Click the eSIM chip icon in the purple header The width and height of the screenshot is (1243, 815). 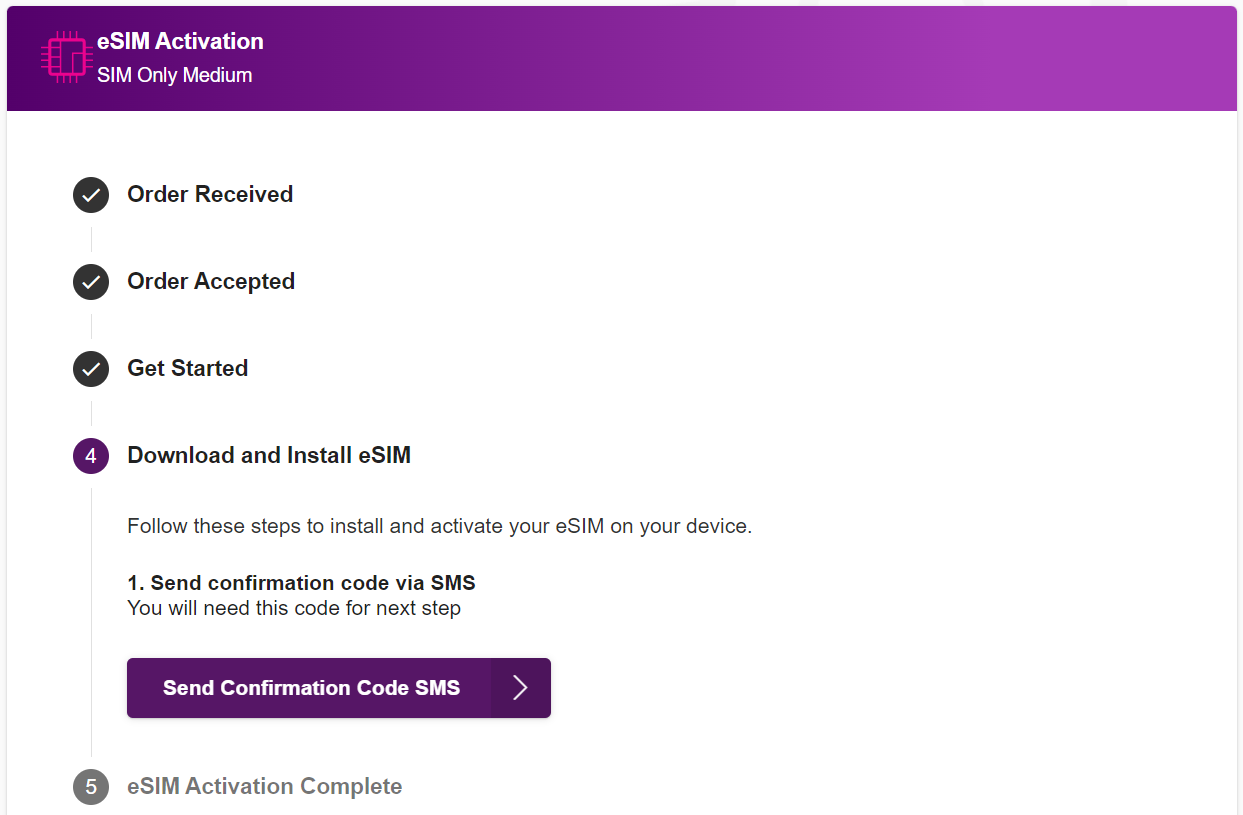click(65, 57)
